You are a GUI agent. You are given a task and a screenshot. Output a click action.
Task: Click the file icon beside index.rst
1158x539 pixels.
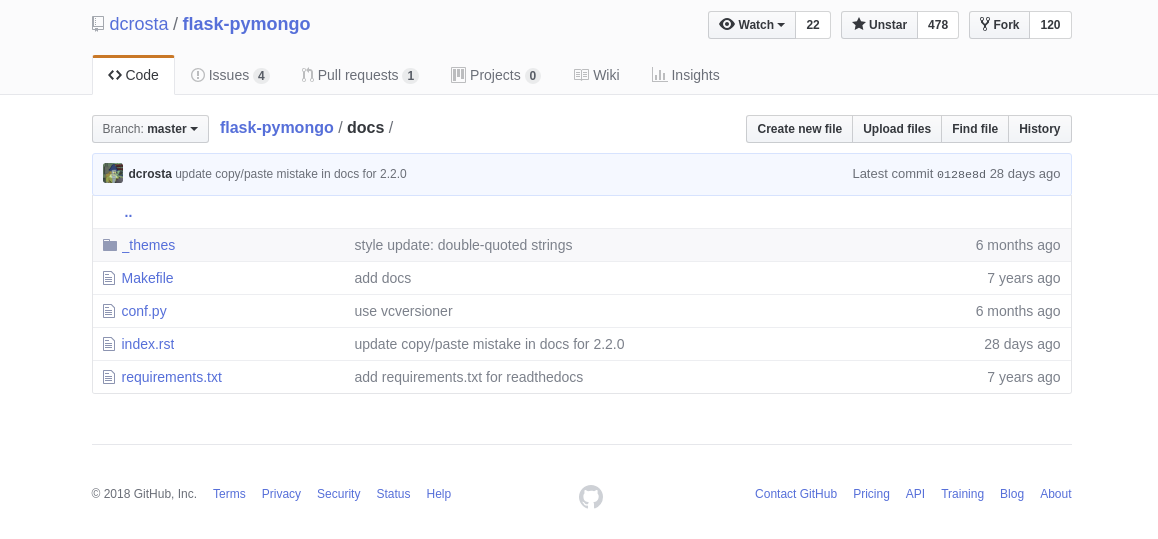pyautogui.click(x=109, y=344)
